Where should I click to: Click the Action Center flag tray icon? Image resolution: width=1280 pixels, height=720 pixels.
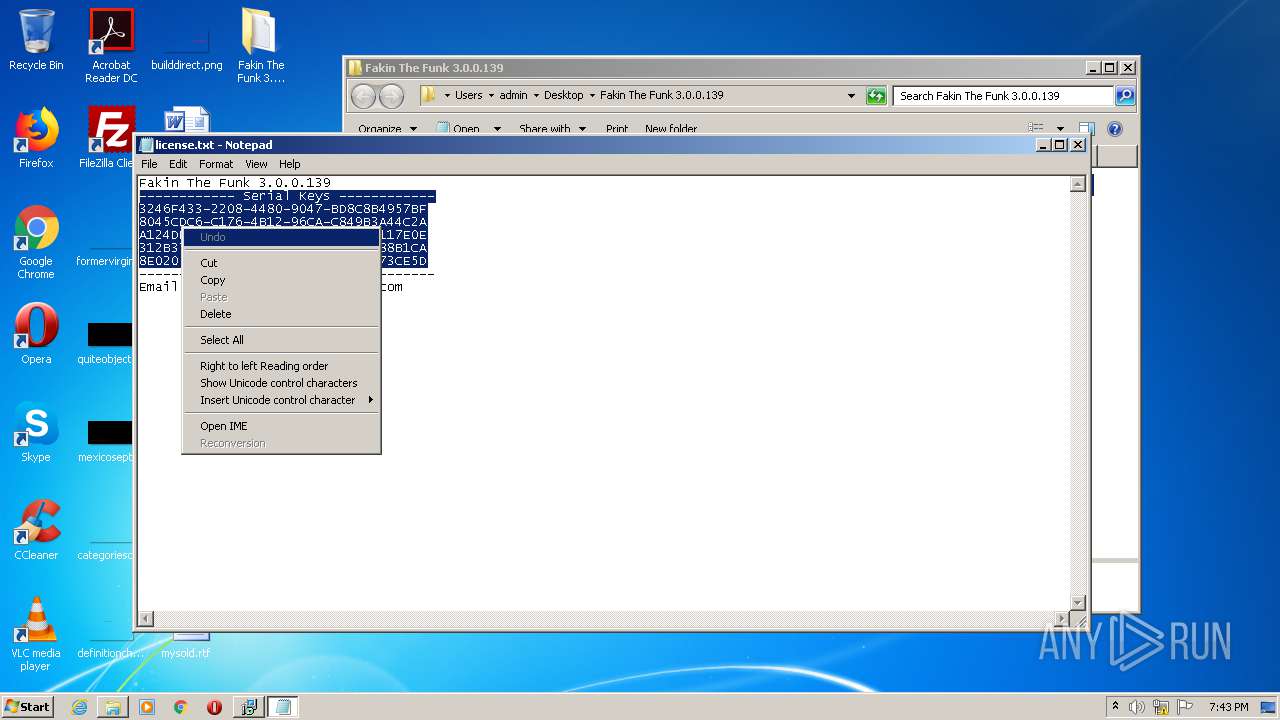1185,707
